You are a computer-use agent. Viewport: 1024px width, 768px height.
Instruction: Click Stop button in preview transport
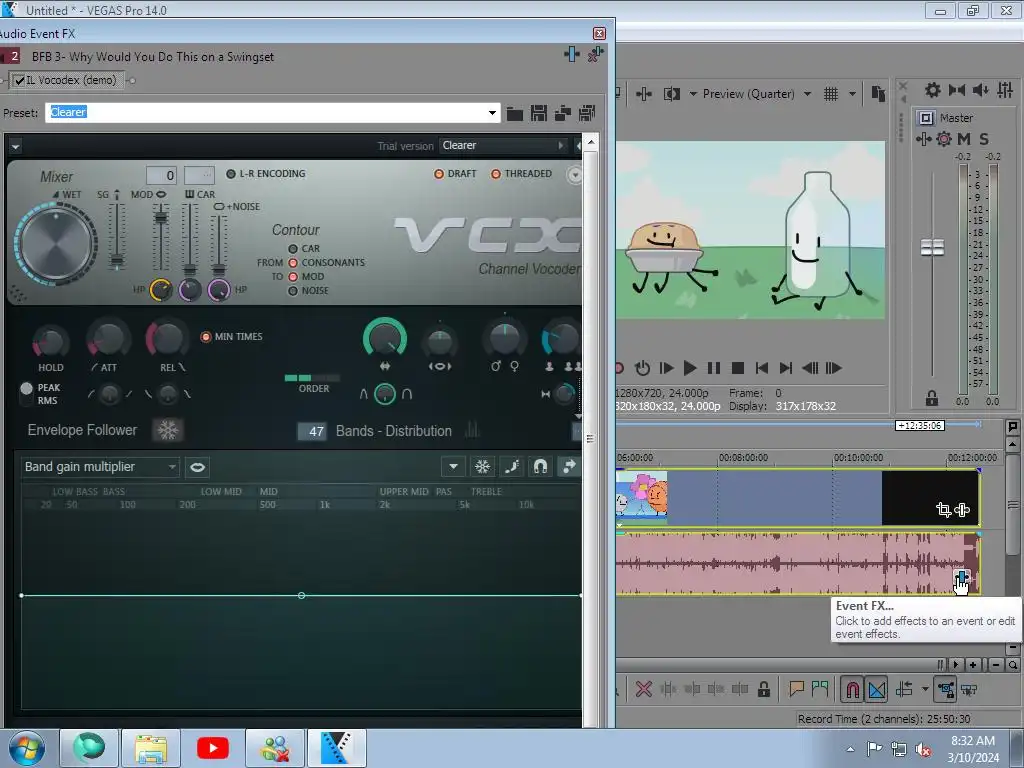click(738, 368)
